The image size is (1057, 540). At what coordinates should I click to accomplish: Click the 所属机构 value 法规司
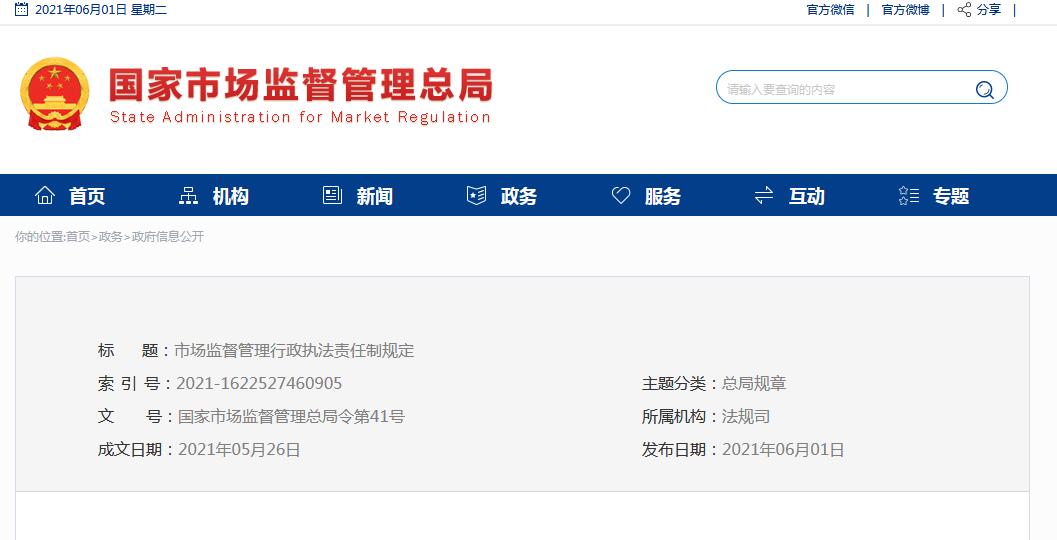[x=746, y=417]
